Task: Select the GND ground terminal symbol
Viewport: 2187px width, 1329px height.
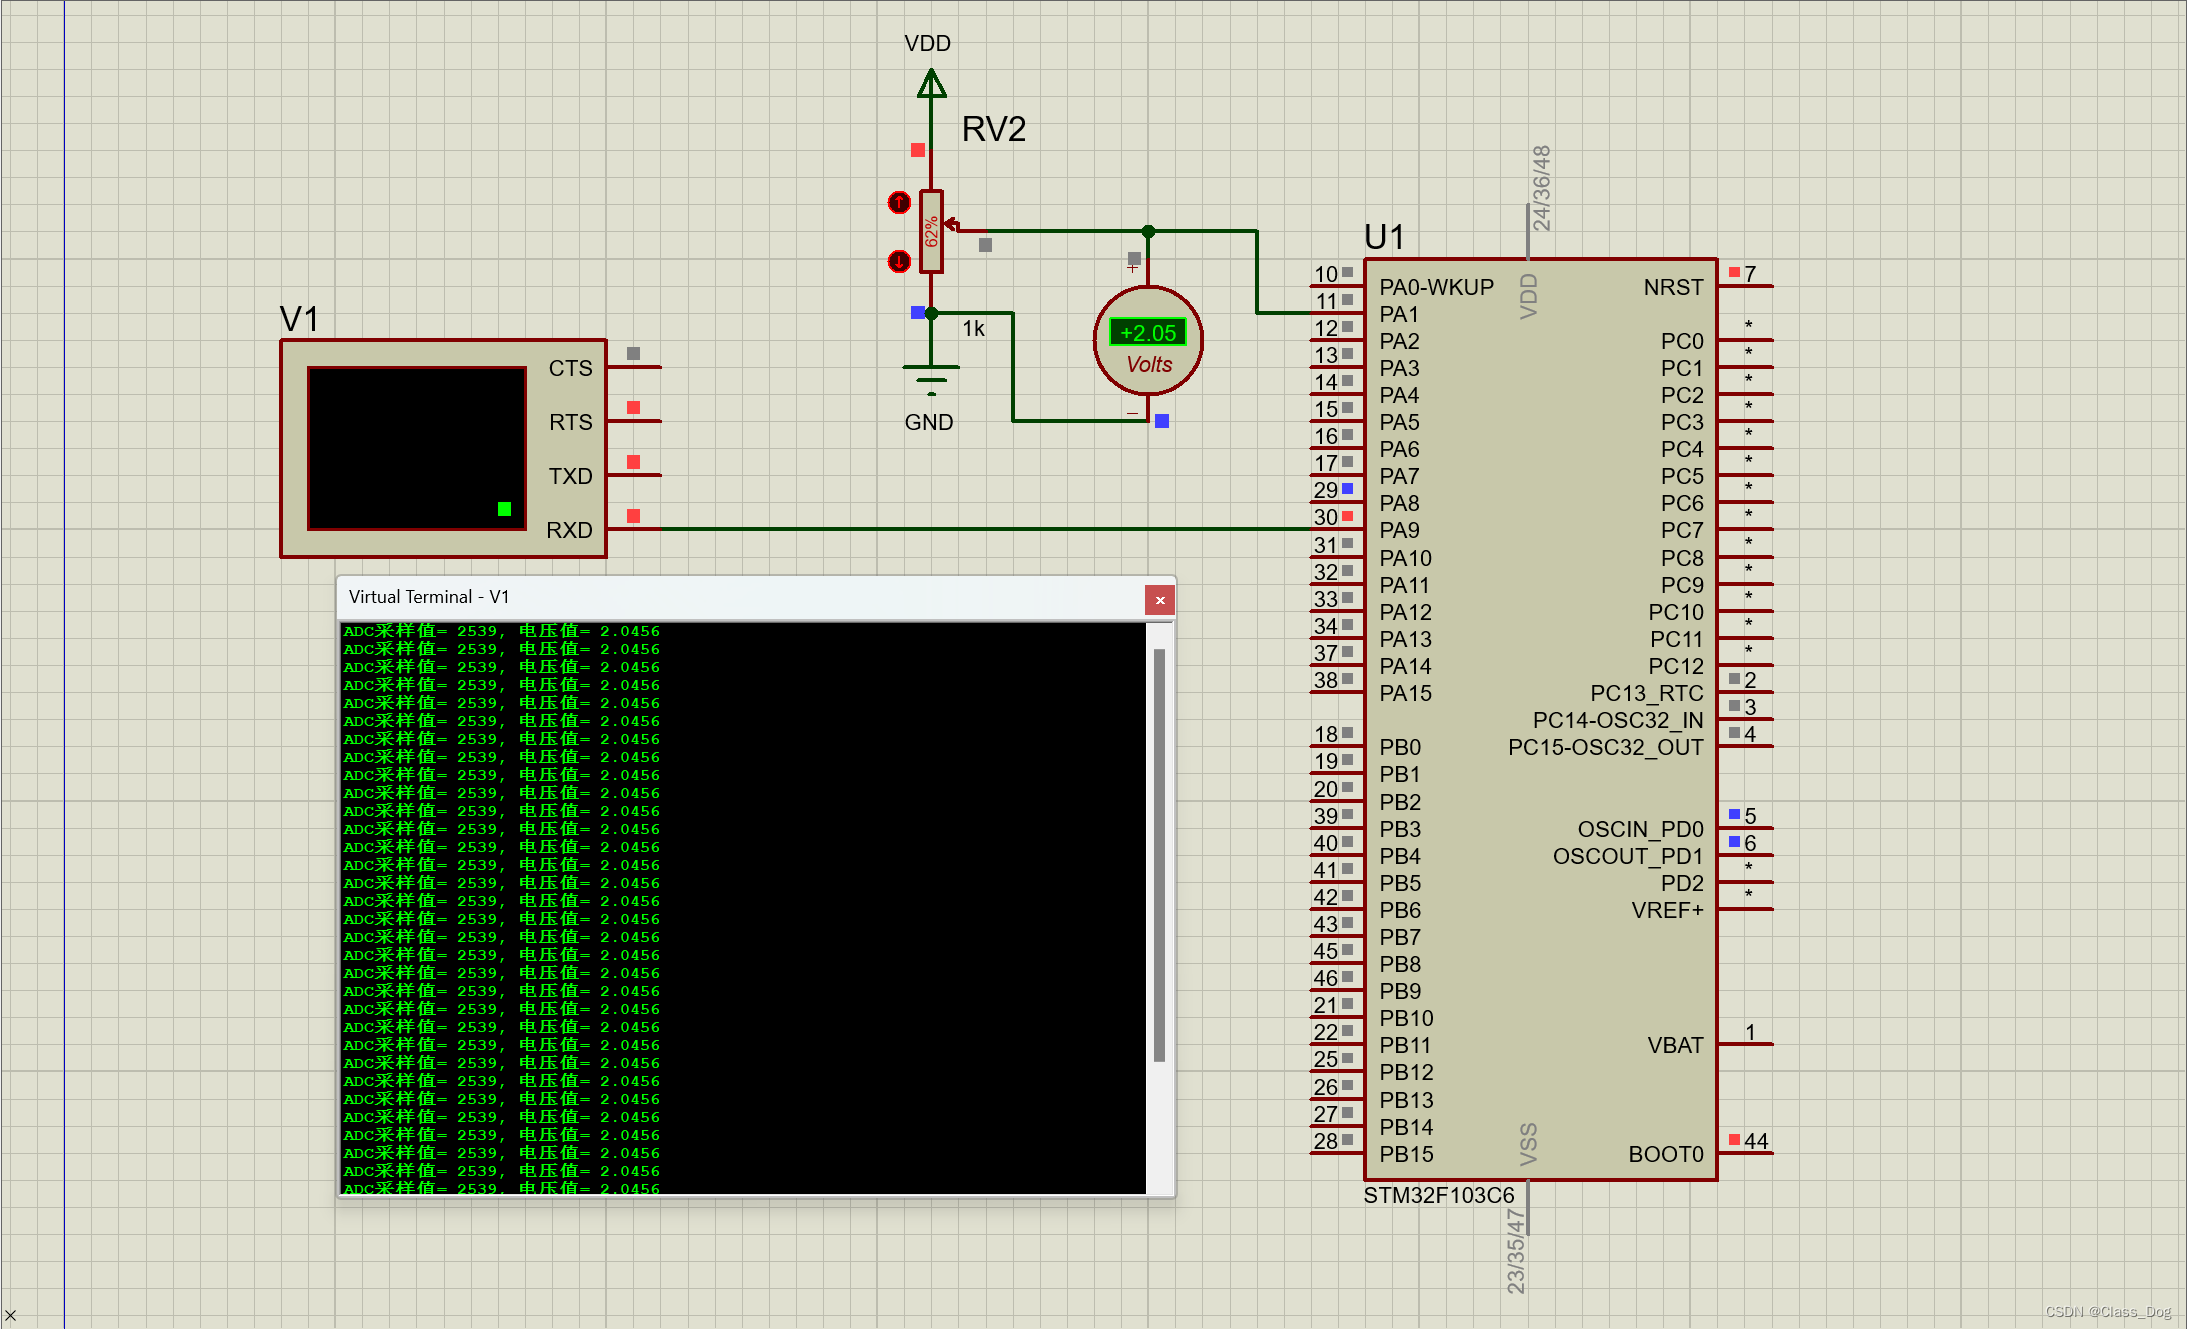Action: coord(930,378)
